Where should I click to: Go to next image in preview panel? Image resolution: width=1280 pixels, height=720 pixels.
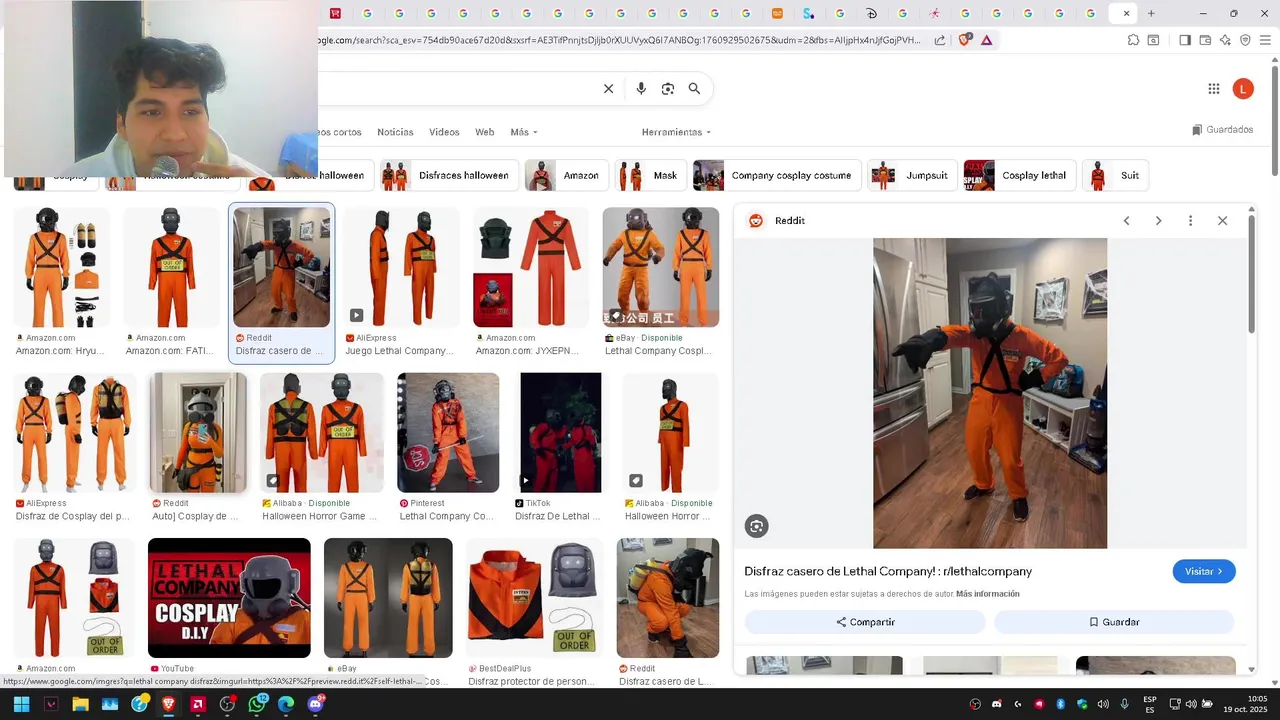click(1158, 221)
